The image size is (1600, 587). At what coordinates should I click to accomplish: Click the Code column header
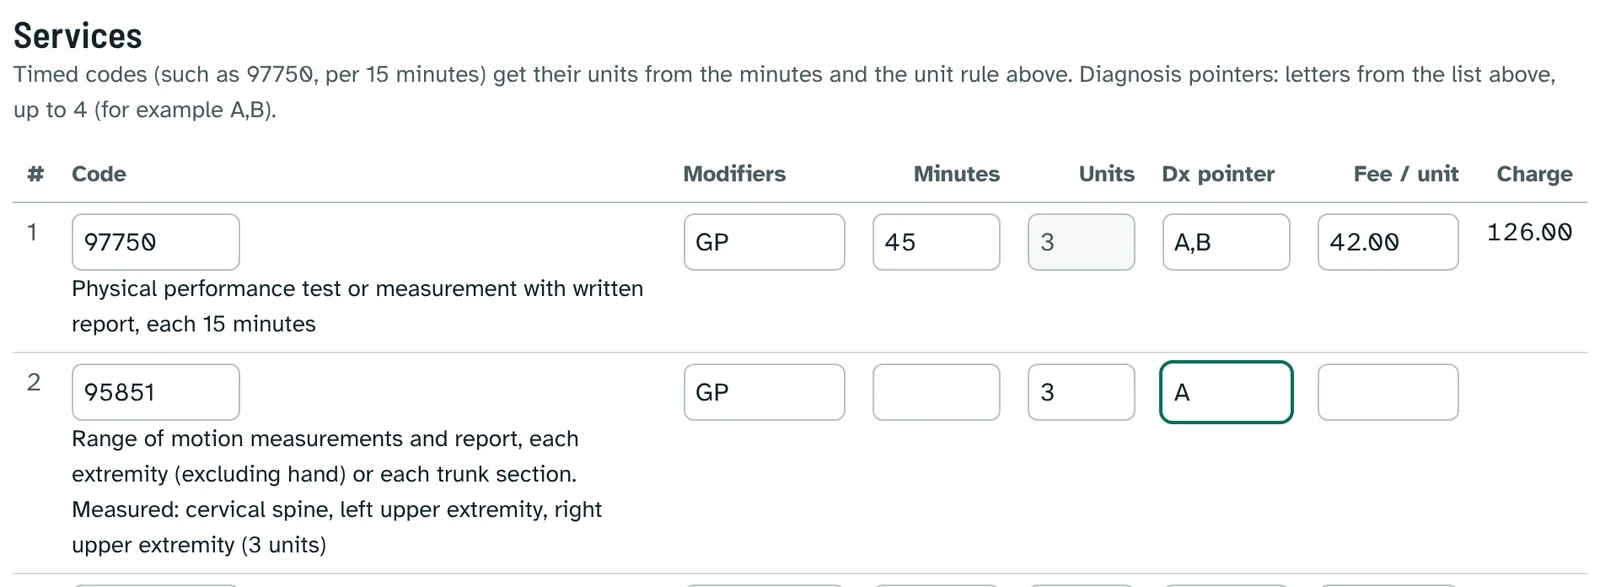tap(99, 174)
